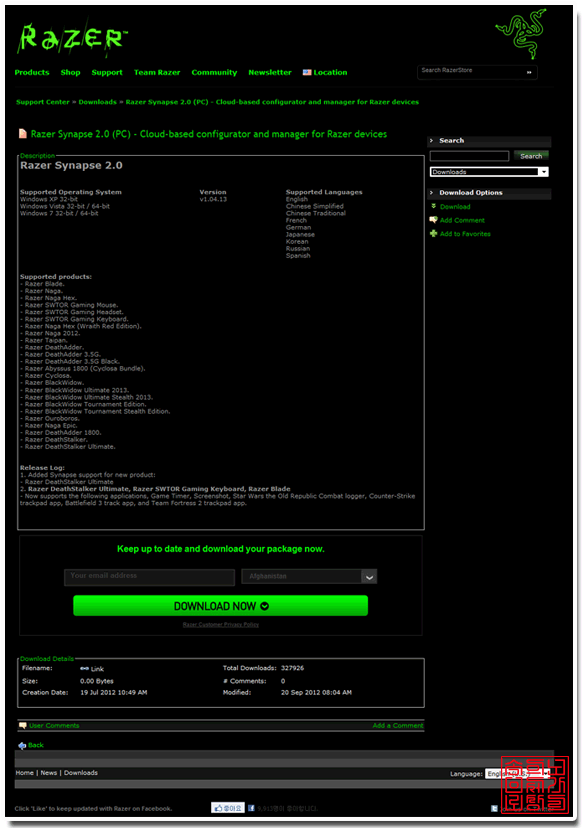Image resolution: width=582 pixels, height=828 pixels.
Task: Open the Downloads category dropdown
Action: coord(489,172)
